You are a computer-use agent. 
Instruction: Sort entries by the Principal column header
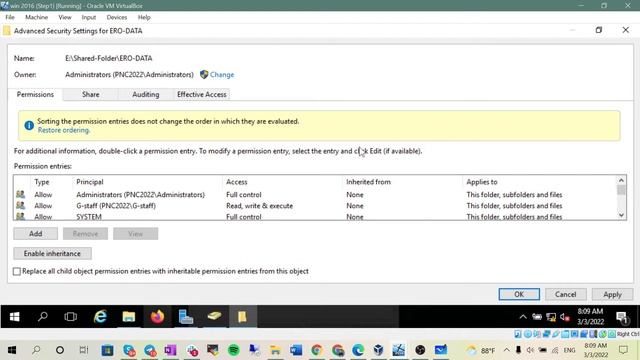[x=90, y=182]
